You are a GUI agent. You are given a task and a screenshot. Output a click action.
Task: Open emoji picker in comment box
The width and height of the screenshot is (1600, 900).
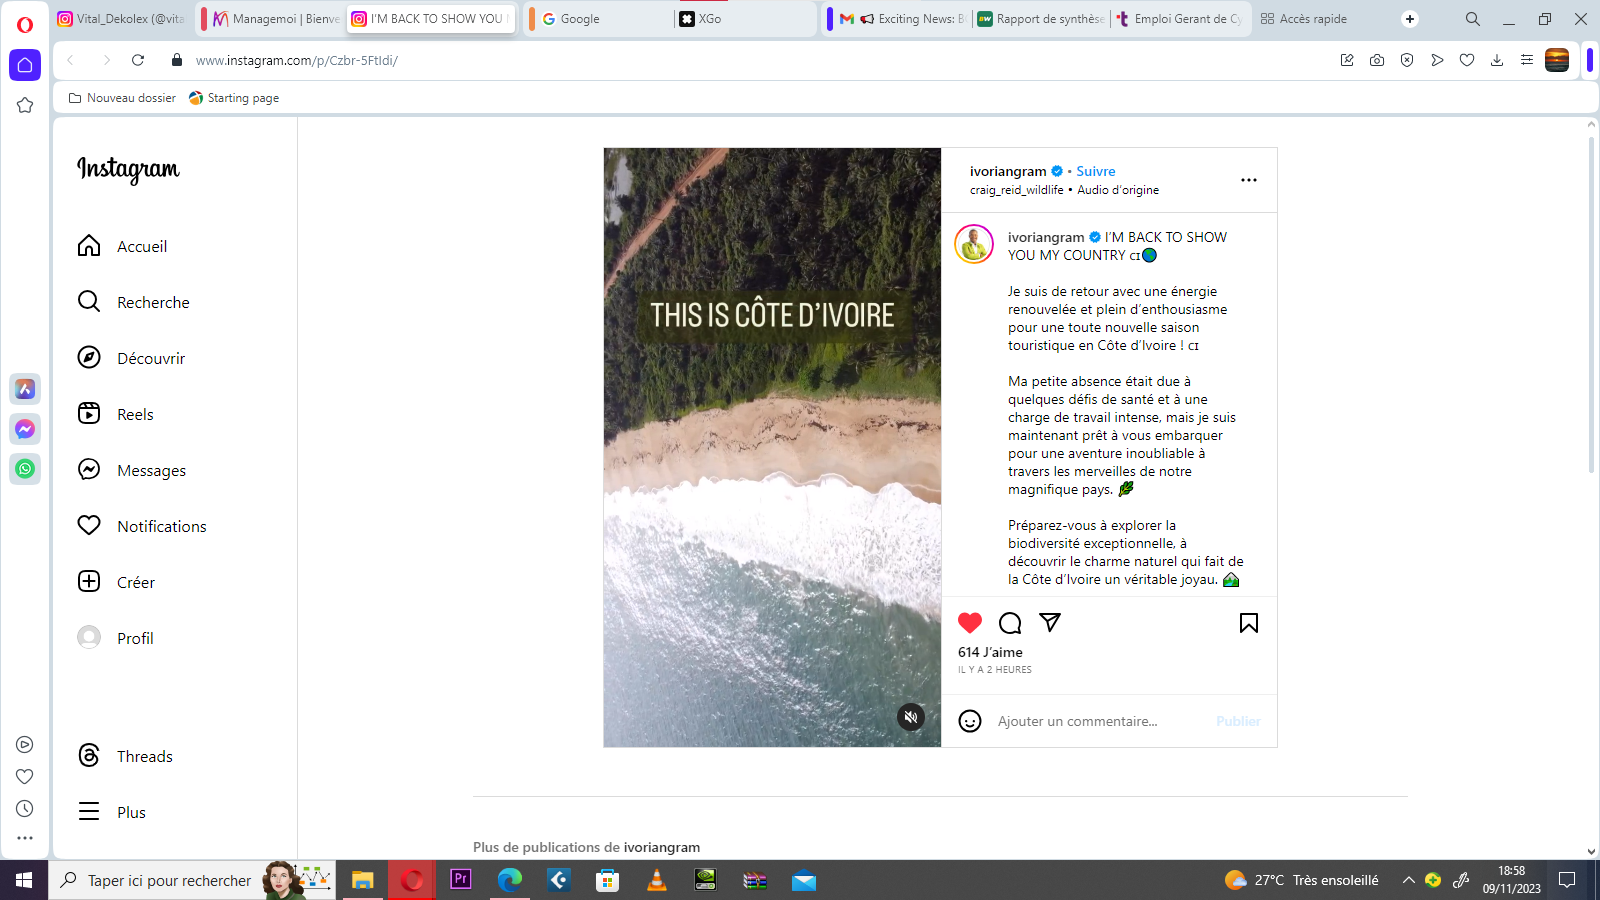tap(969, 721)
